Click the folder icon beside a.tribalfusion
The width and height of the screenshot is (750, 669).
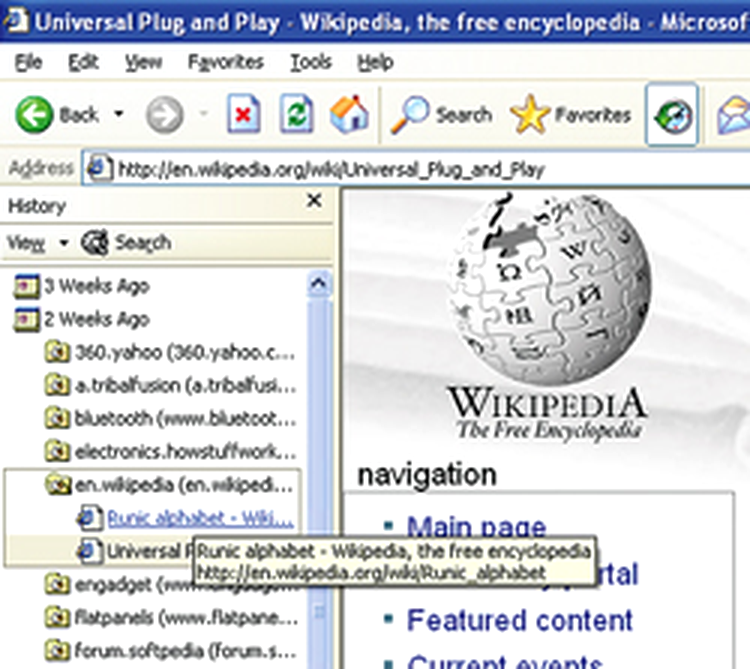coord(57,385)
